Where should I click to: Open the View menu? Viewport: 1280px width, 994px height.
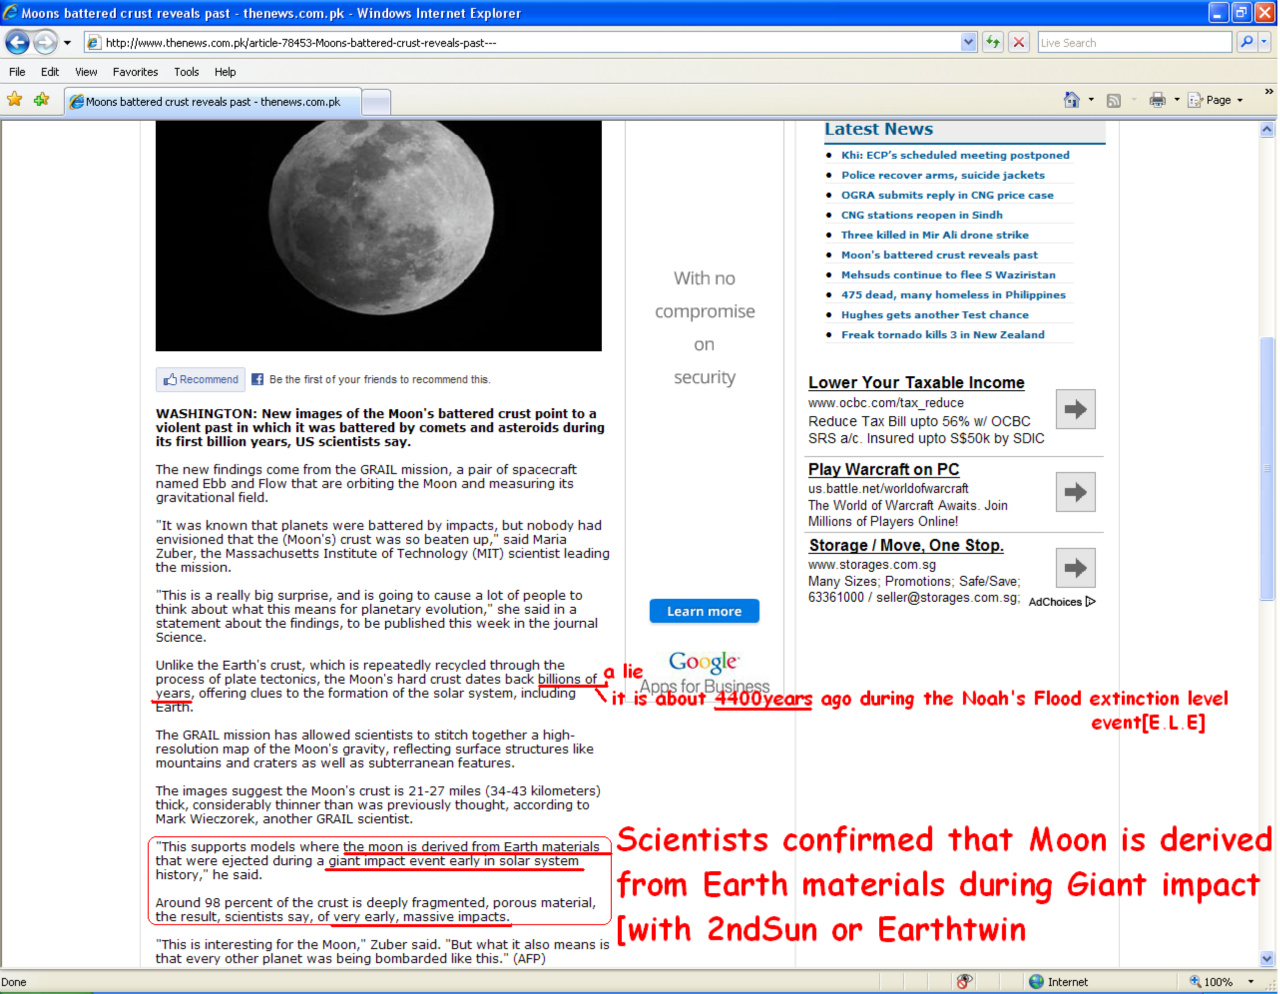pyautogui.click(x=86, y=72)
